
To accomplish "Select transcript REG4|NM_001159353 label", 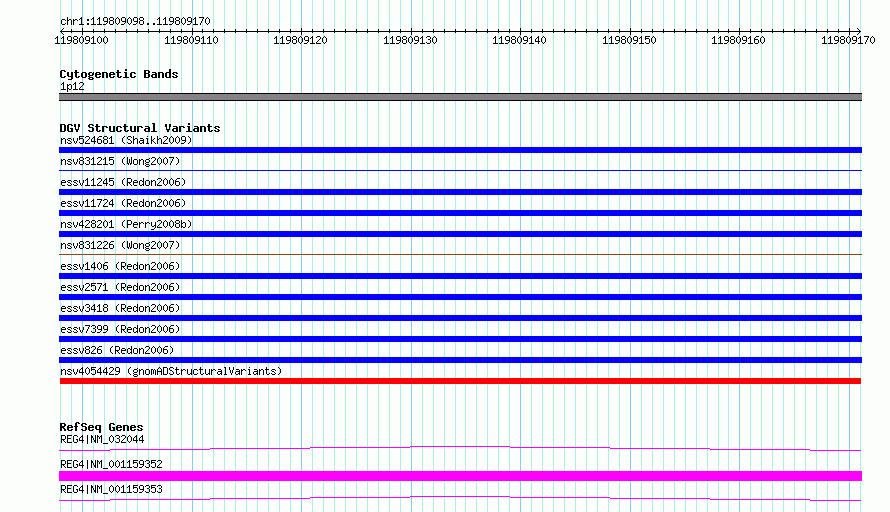I will tap(111, 489).
